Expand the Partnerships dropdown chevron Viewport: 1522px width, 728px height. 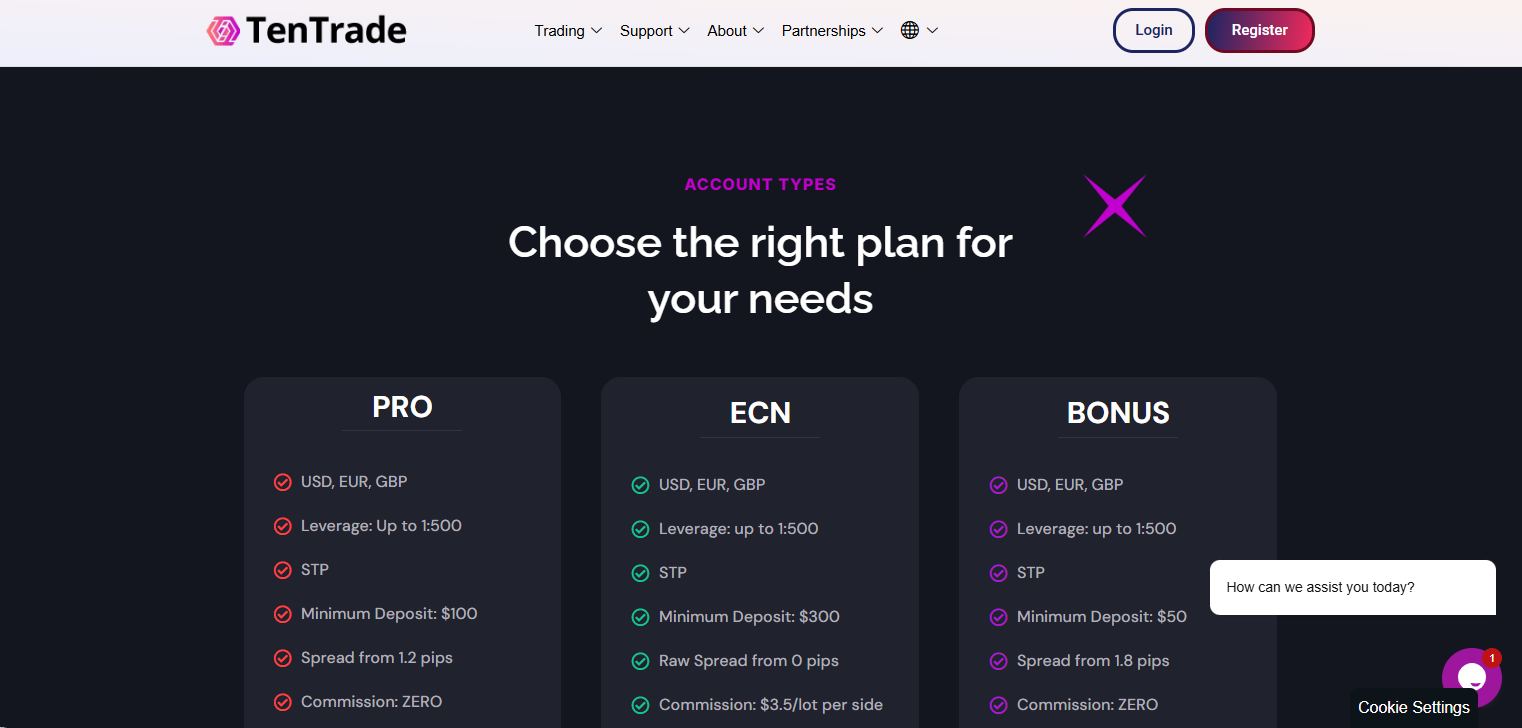coord(877,31)
